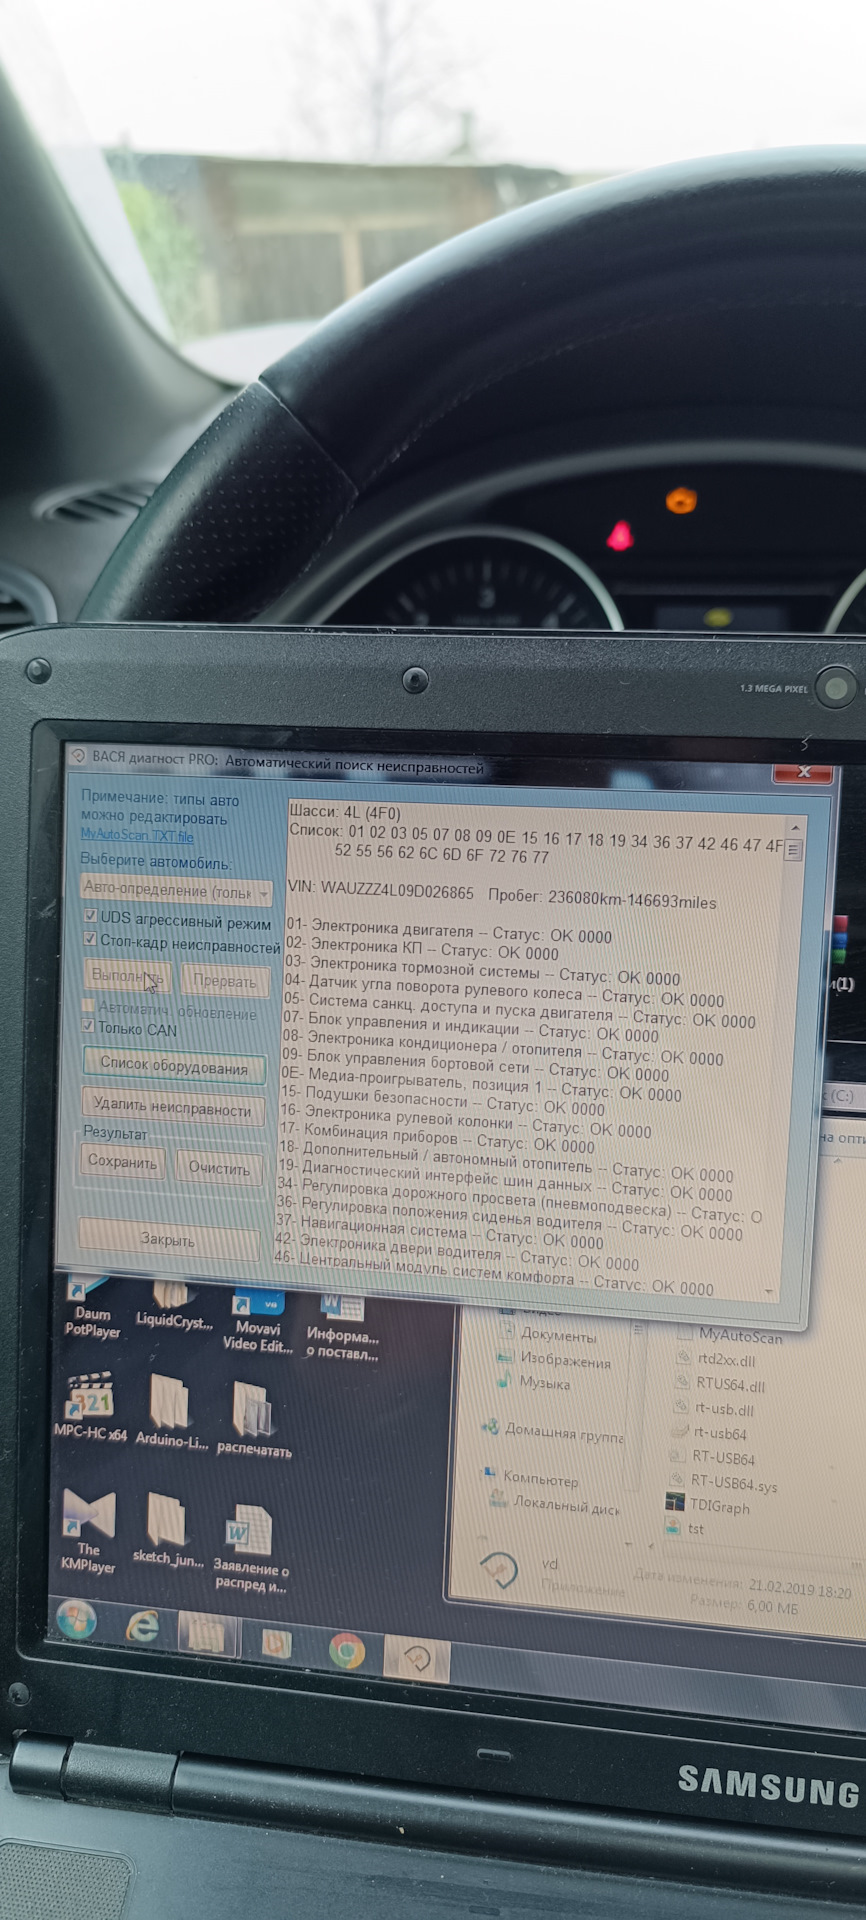Image resolution: width=866 pixels, height=1920 pixels.
Task: Open Arduino-Li... folder on desktop
Action: coord(171,1412)
